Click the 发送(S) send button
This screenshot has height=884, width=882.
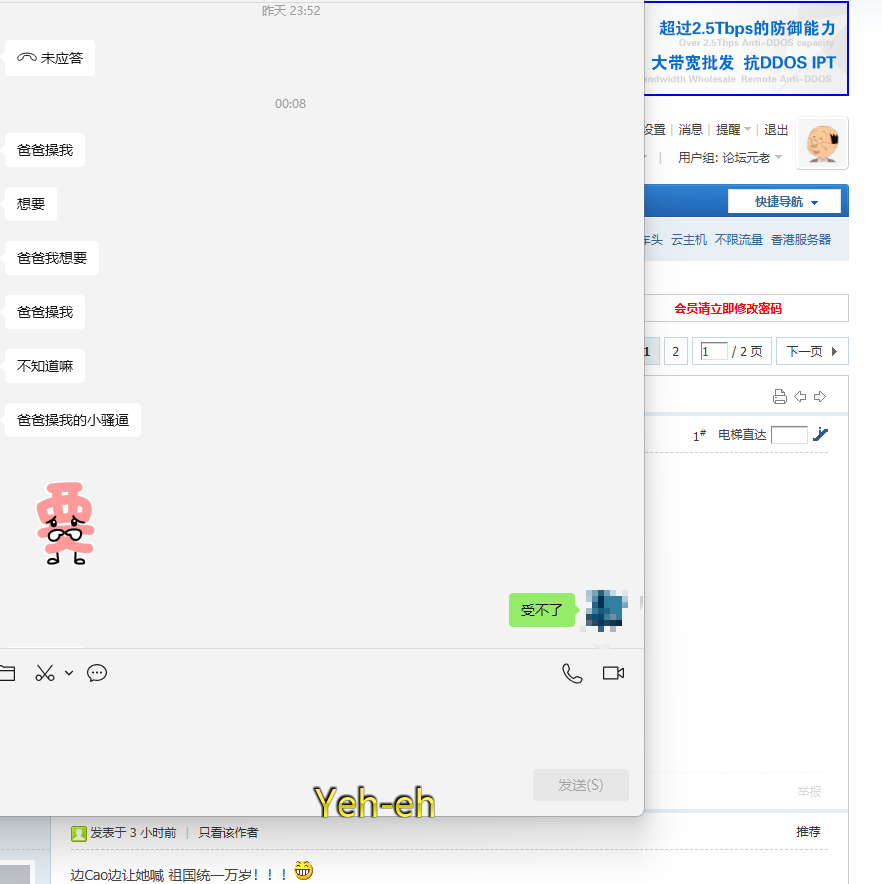coord(580,785)
